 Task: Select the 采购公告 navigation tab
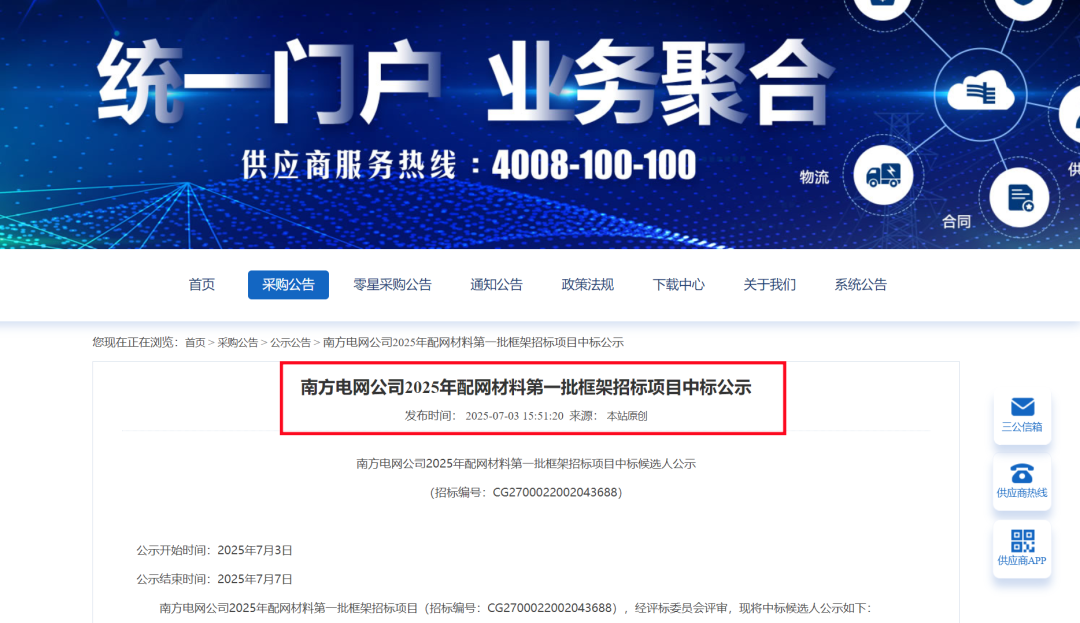288,284
